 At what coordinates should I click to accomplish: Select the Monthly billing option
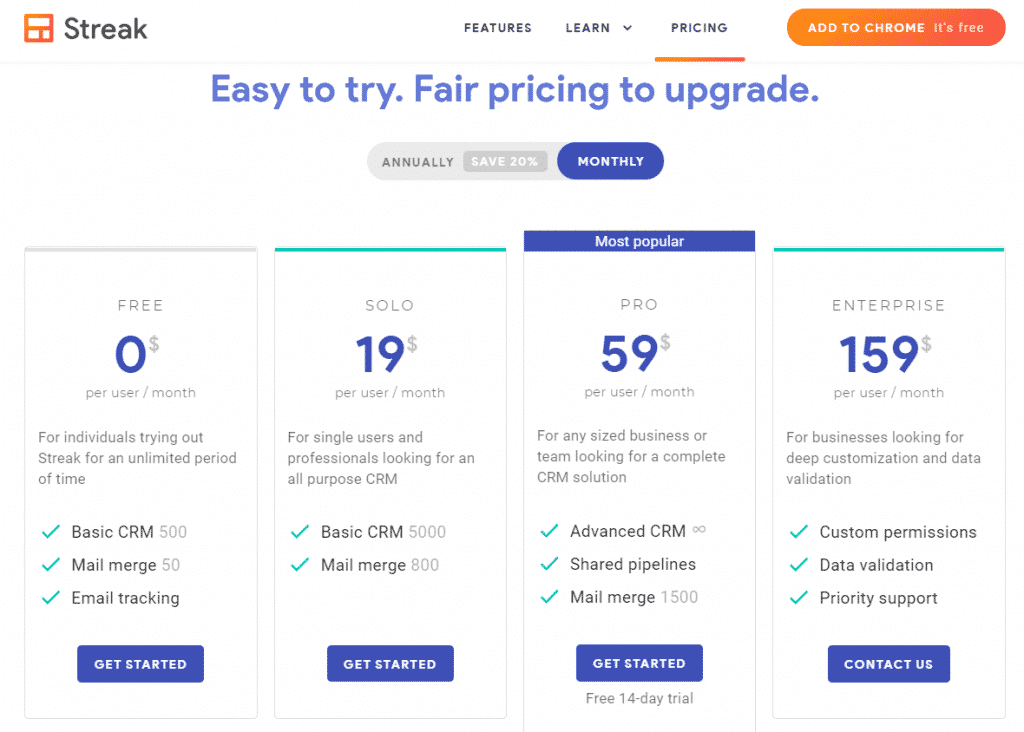(611, 161)
